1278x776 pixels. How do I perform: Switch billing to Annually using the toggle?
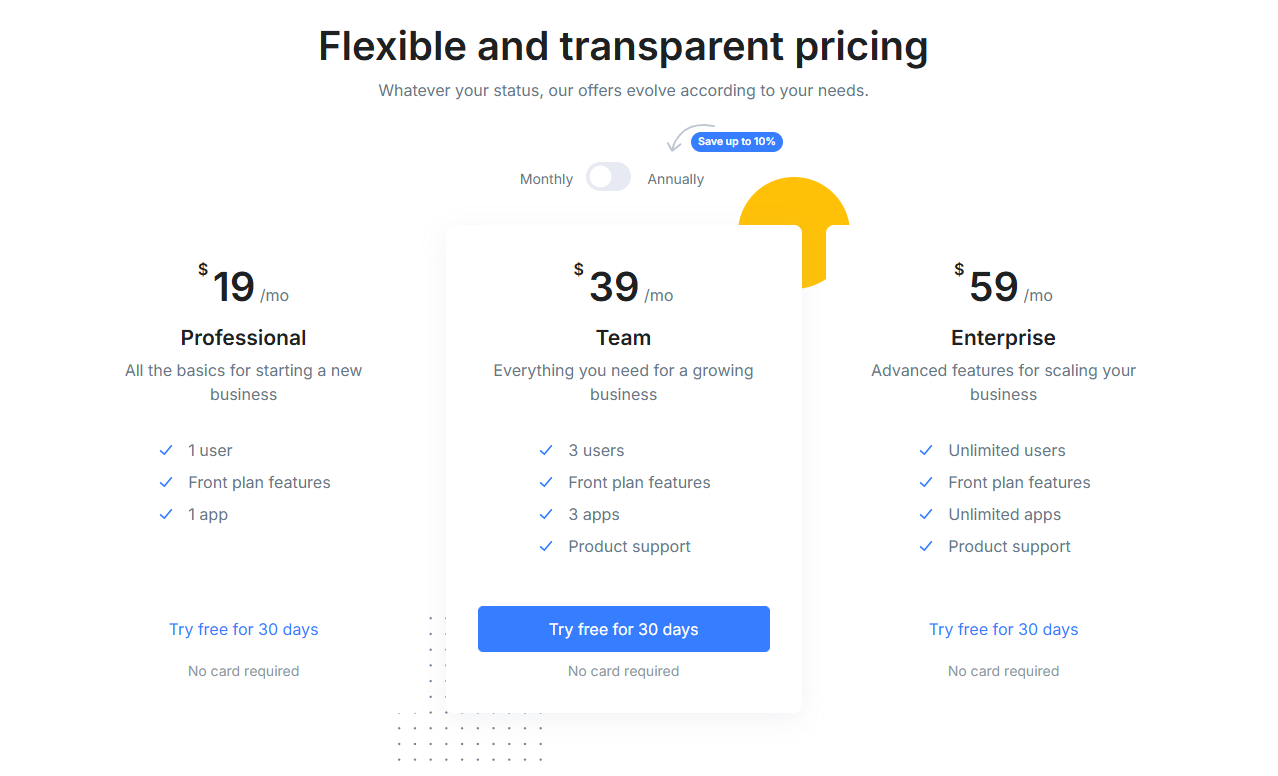[x=608, y=176]
